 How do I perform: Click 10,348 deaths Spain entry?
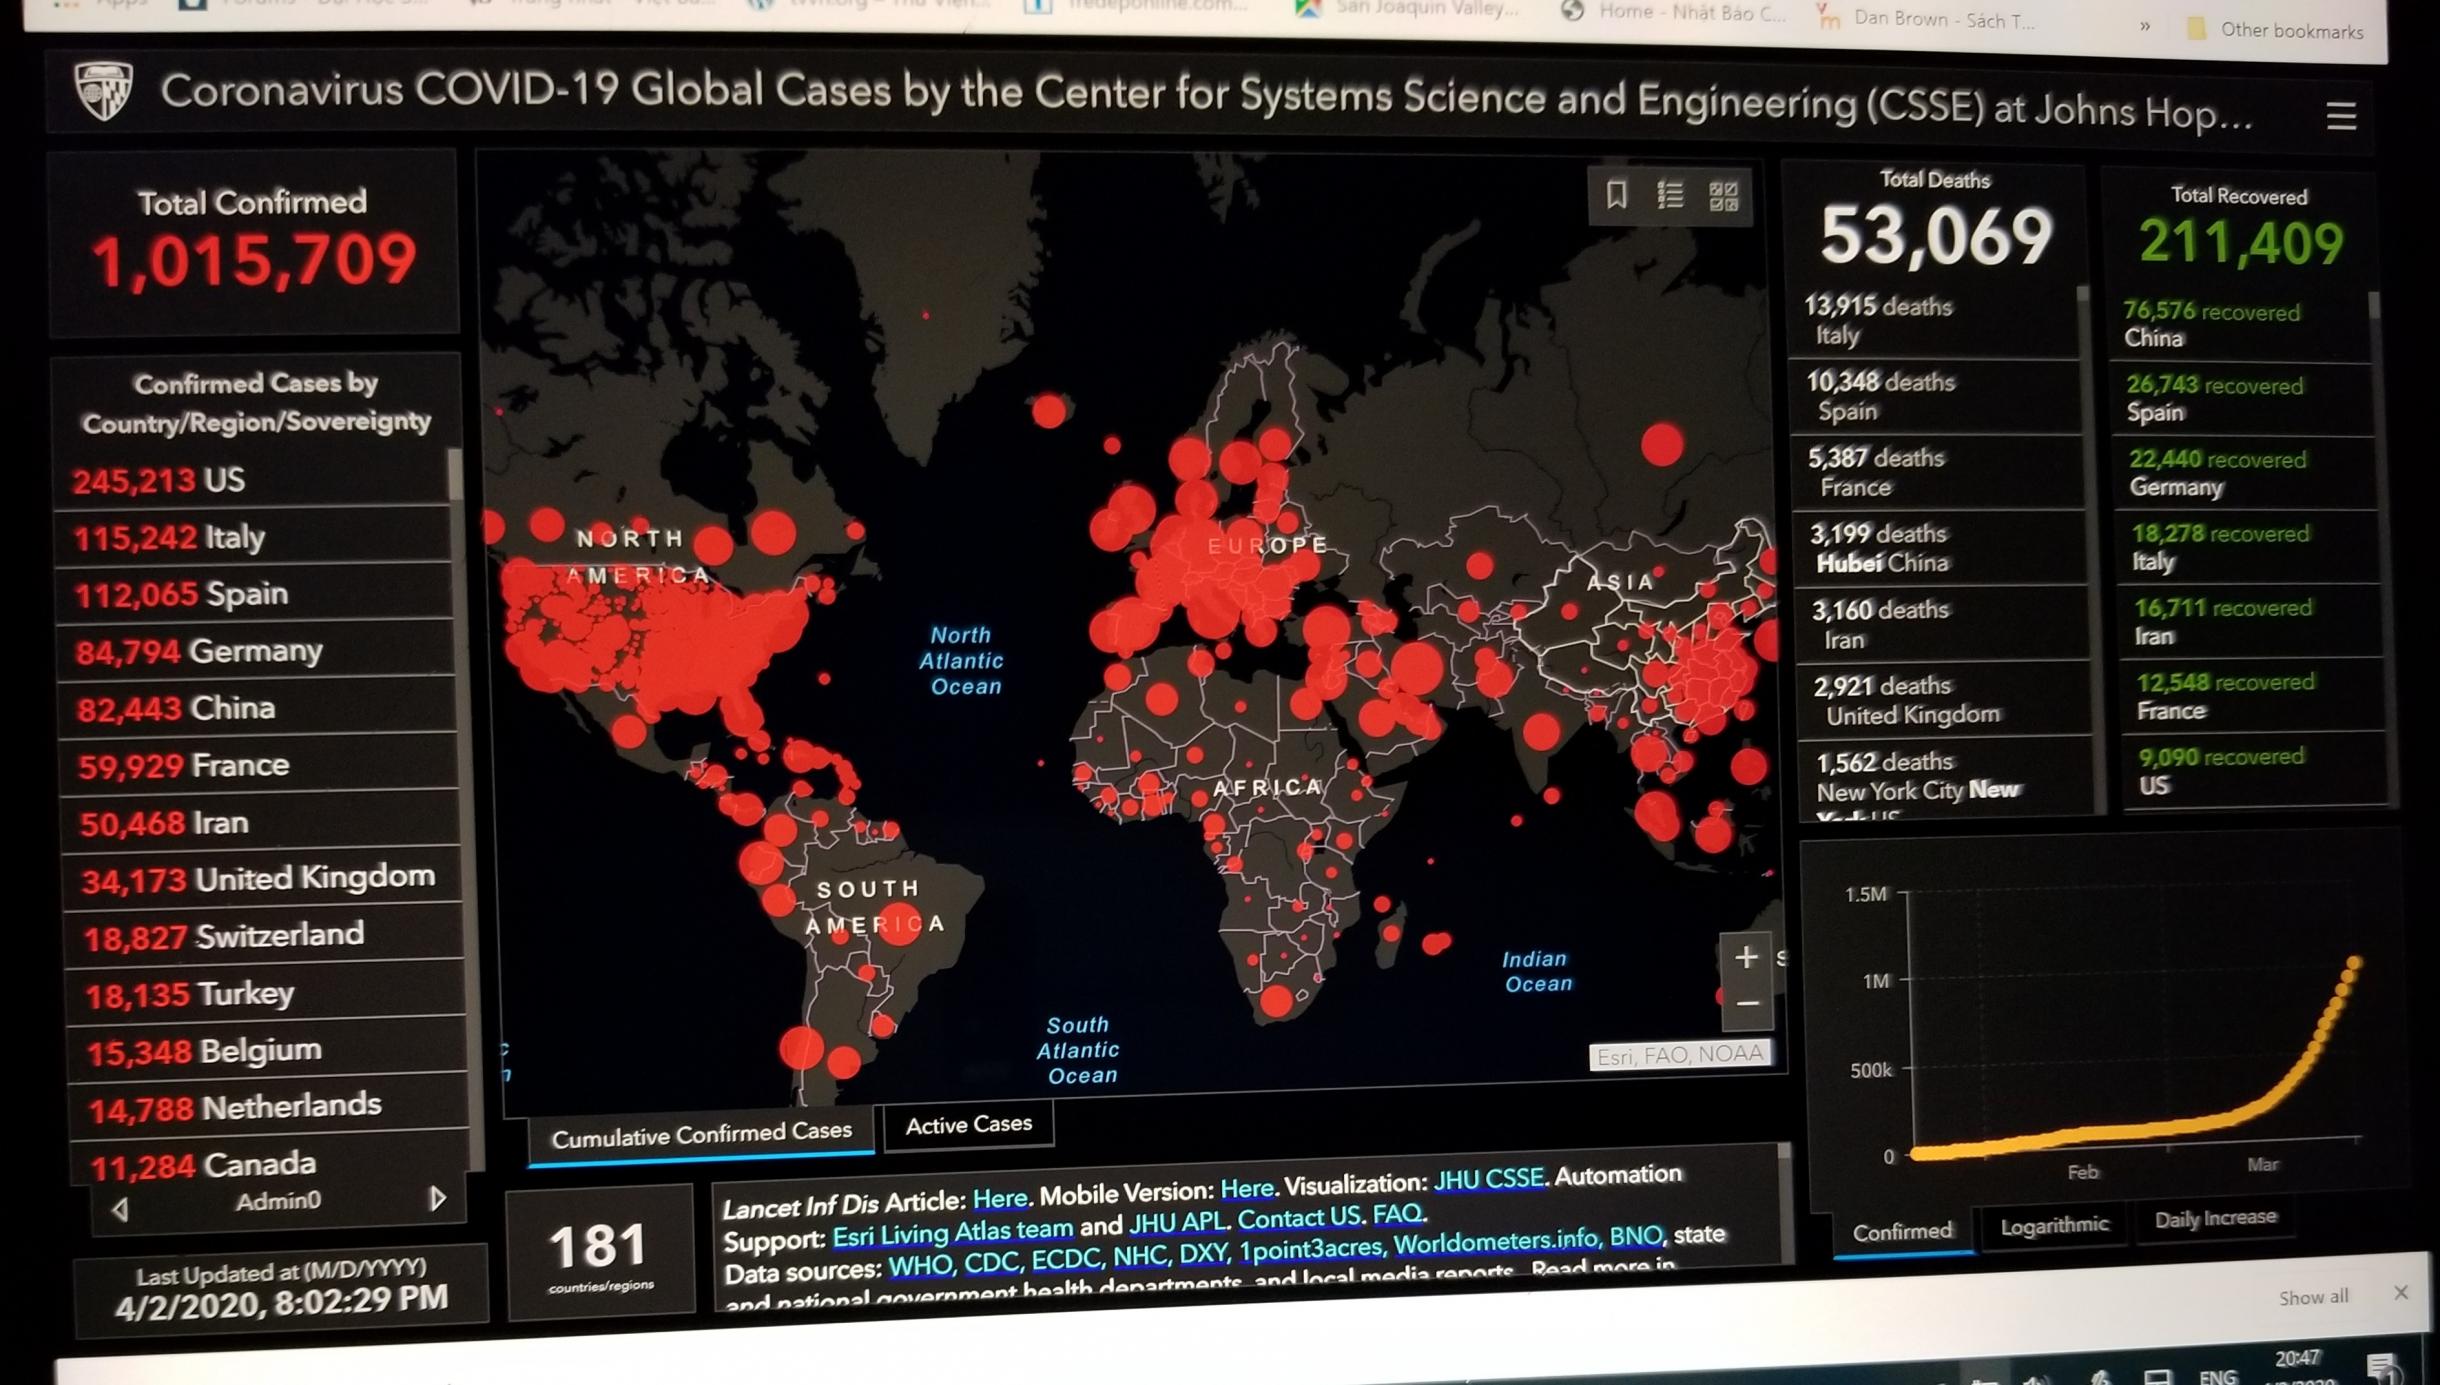click(1937, 396)
